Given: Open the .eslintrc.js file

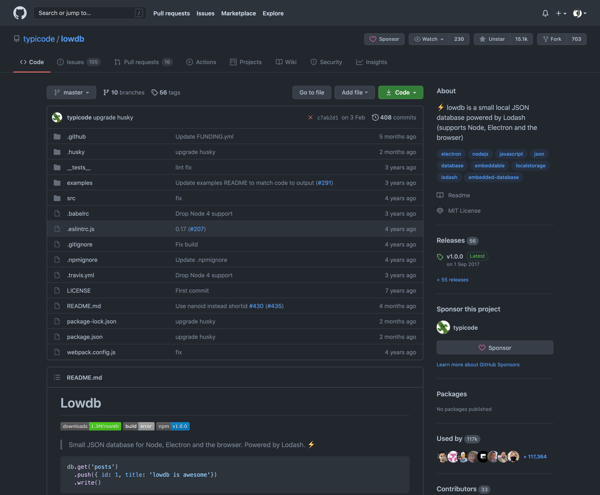Looking at the screenshot, I should [80, 229].
